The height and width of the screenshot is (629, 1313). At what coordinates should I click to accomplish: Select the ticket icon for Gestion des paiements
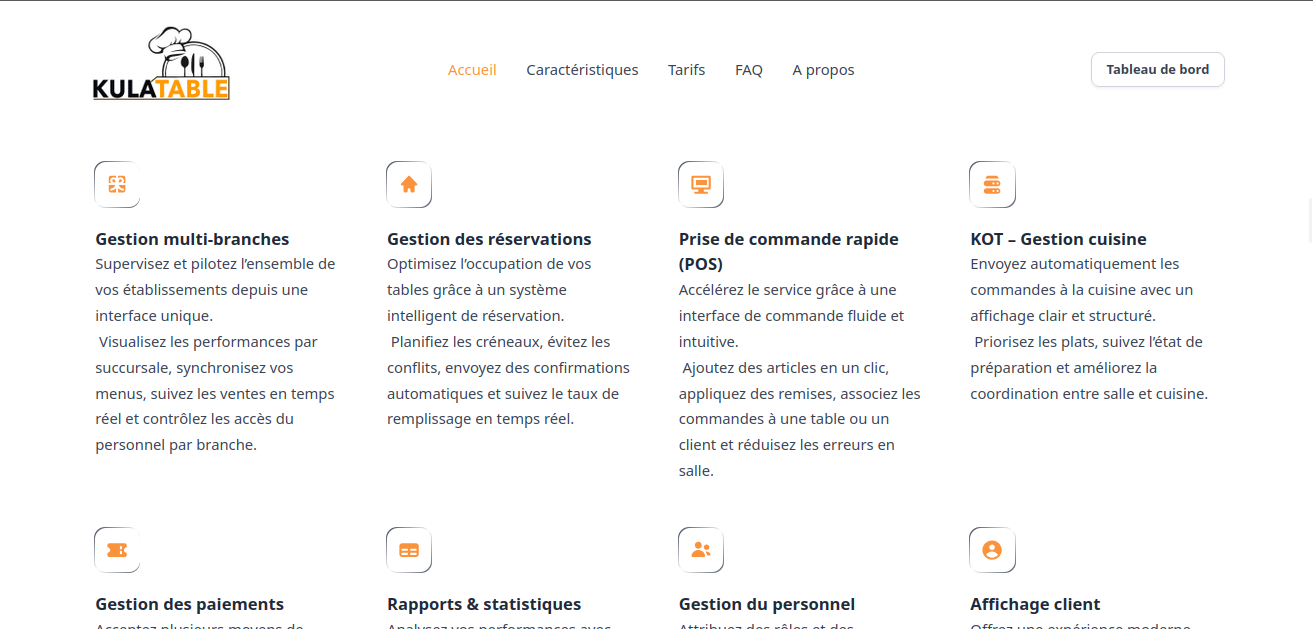(117, 550)
